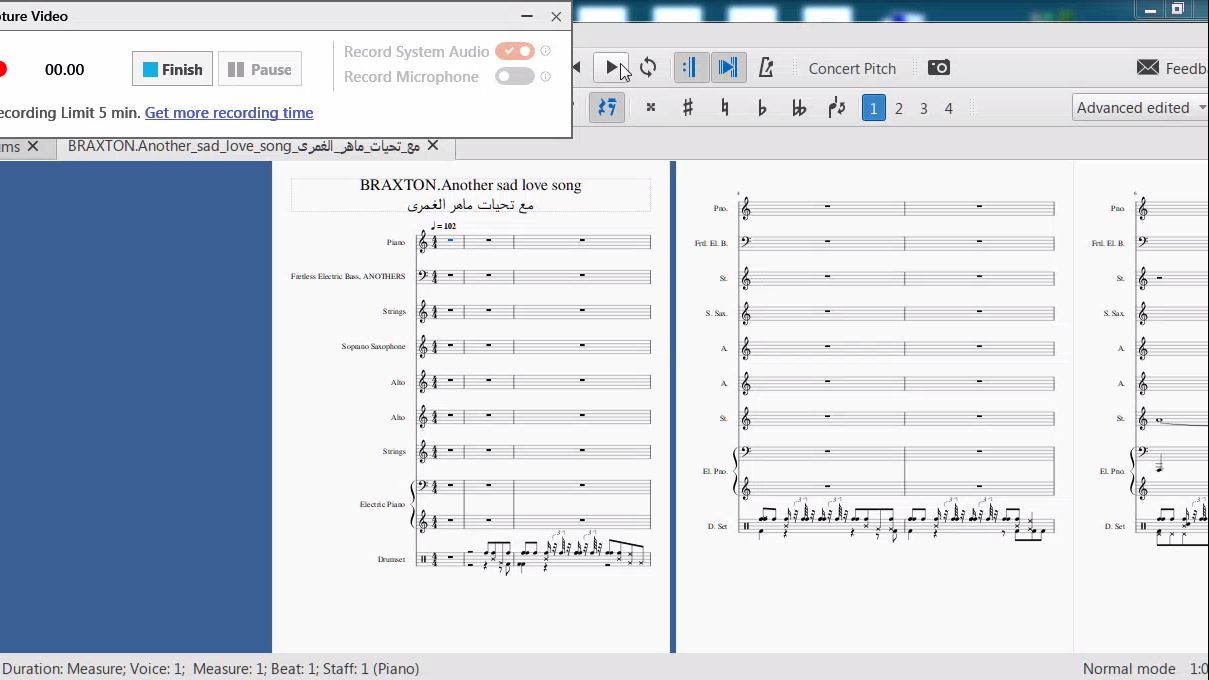Switch to the BRAXTON.Another_sad_love_song score tab

click(x=244, y=146)
